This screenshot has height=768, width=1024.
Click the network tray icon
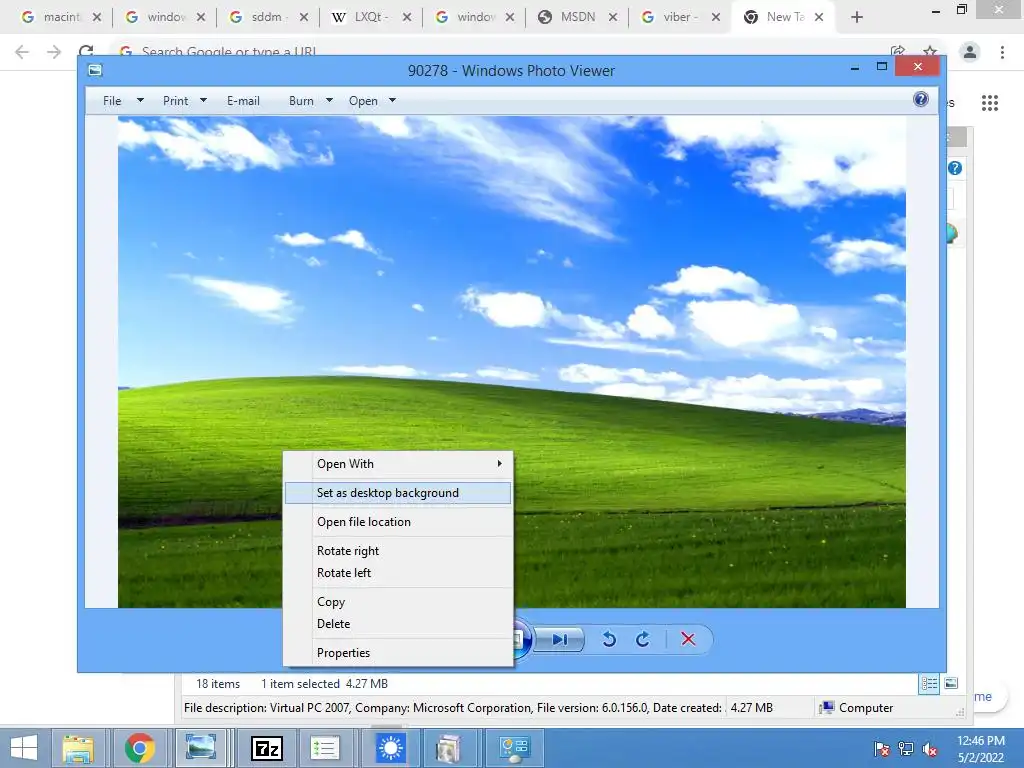click(906, 749)
